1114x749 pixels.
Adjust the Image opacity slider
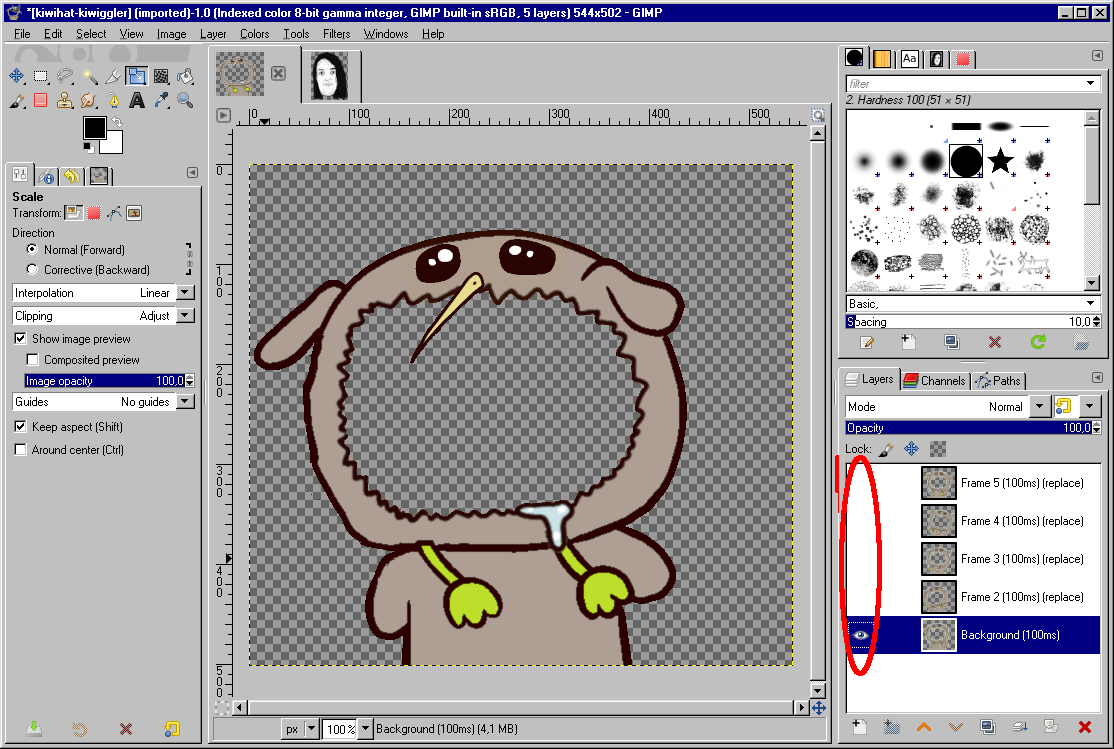(x=104, y=381)
